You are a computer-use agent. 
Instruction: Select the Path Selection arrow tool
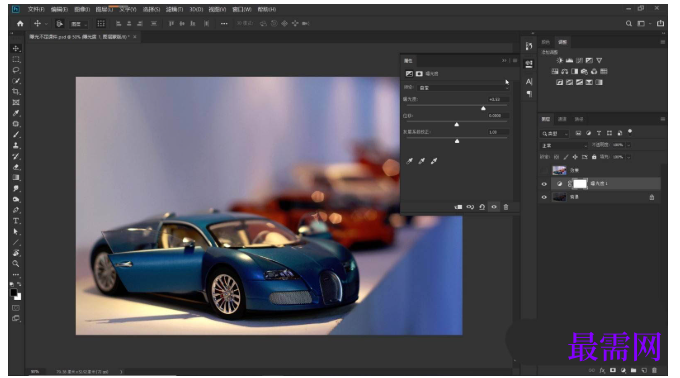pyautogui.click(x=16, y=231)
